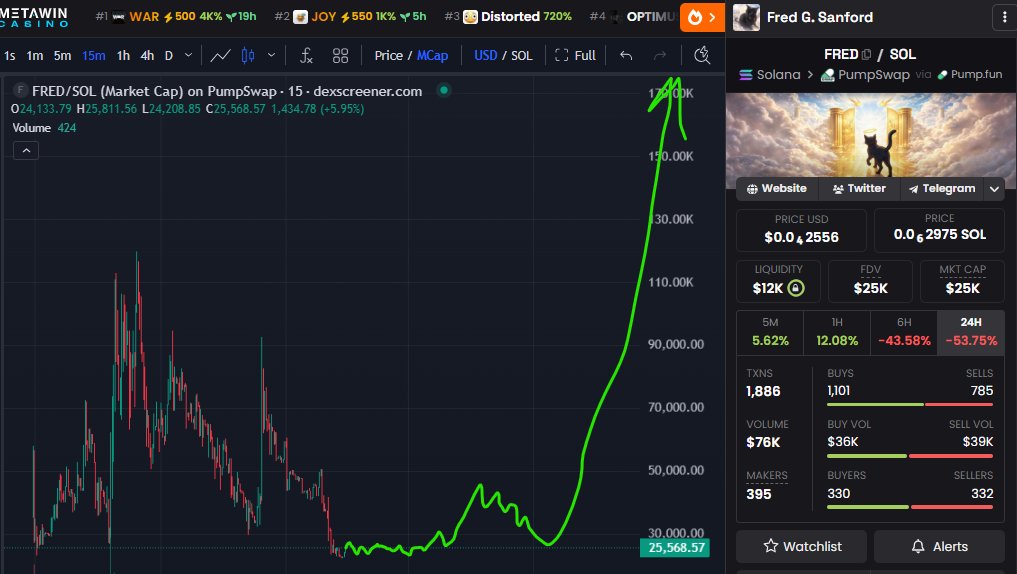The height and width of the screenshot is (574, 1017).
Task: Select the D daily timeframe
Action: coord(169,56)
